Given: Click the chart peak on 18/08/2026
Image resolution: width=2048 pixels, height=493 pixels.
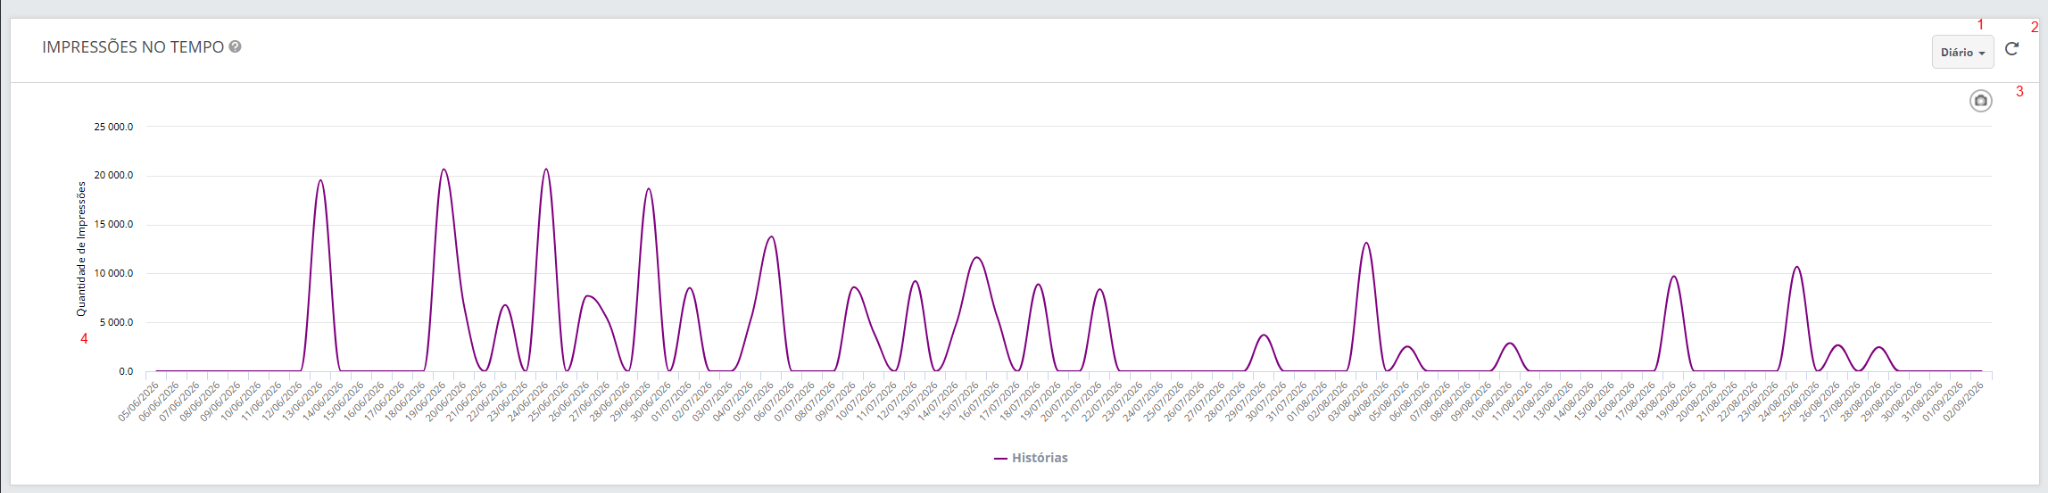Looking at the screenshot, I should click(x=1673, y=276).
